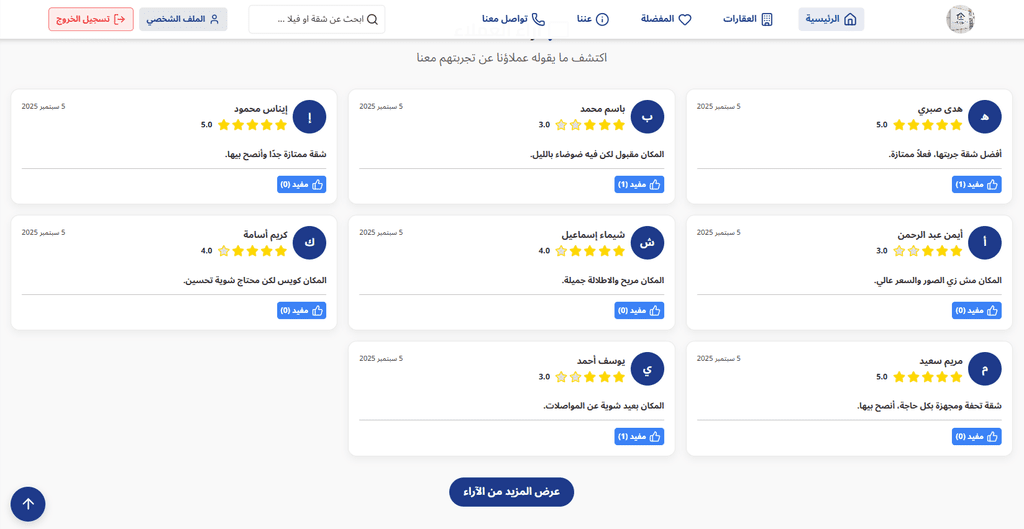Click the search magnifier icon

[x=372, y=19]
